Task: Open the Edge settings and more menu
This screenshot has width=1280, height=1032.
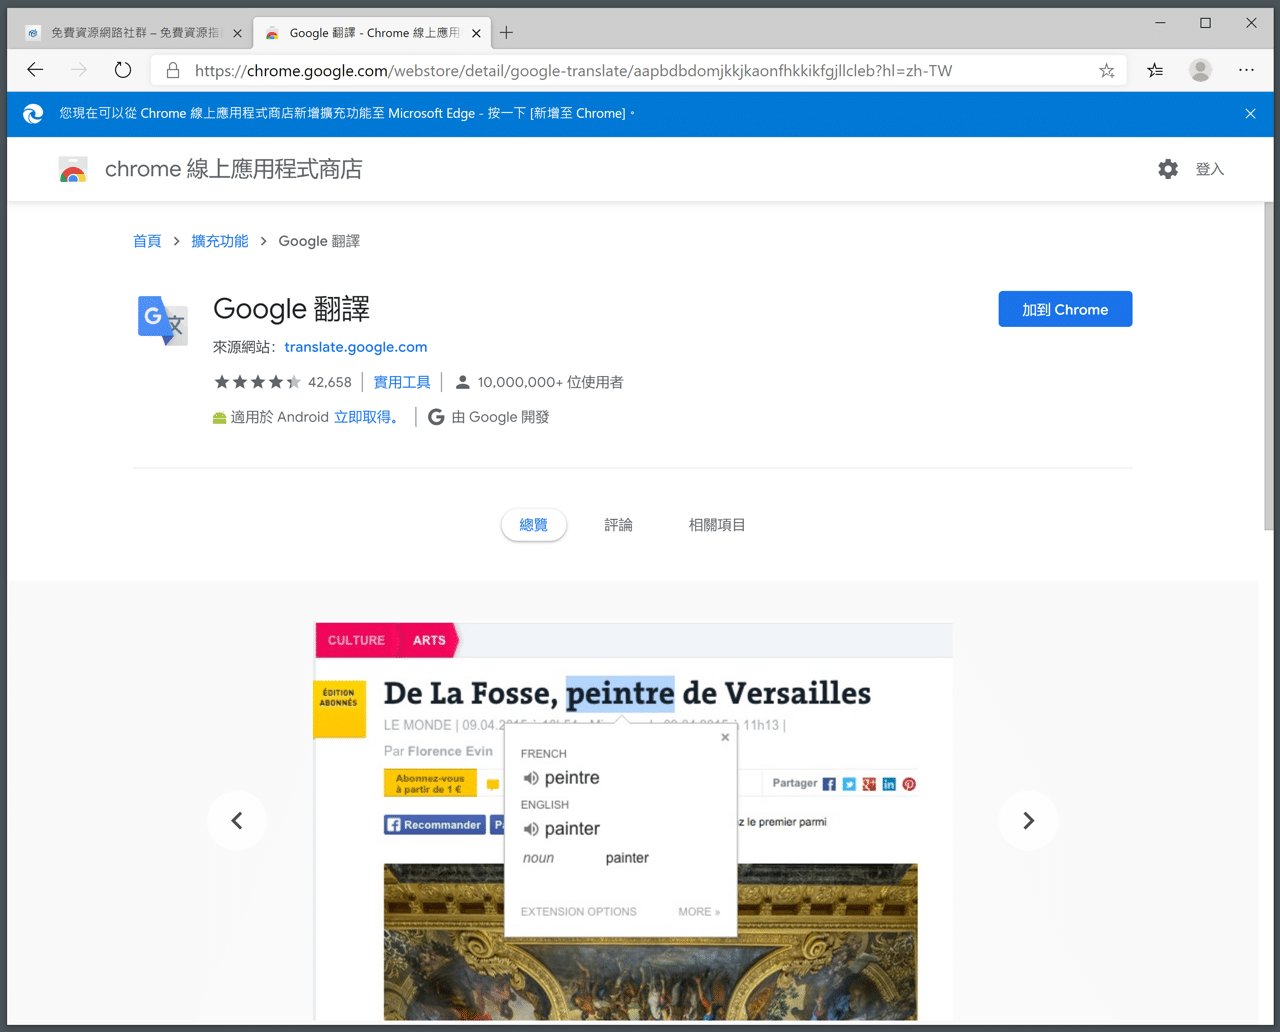Action: [1246, 70]
